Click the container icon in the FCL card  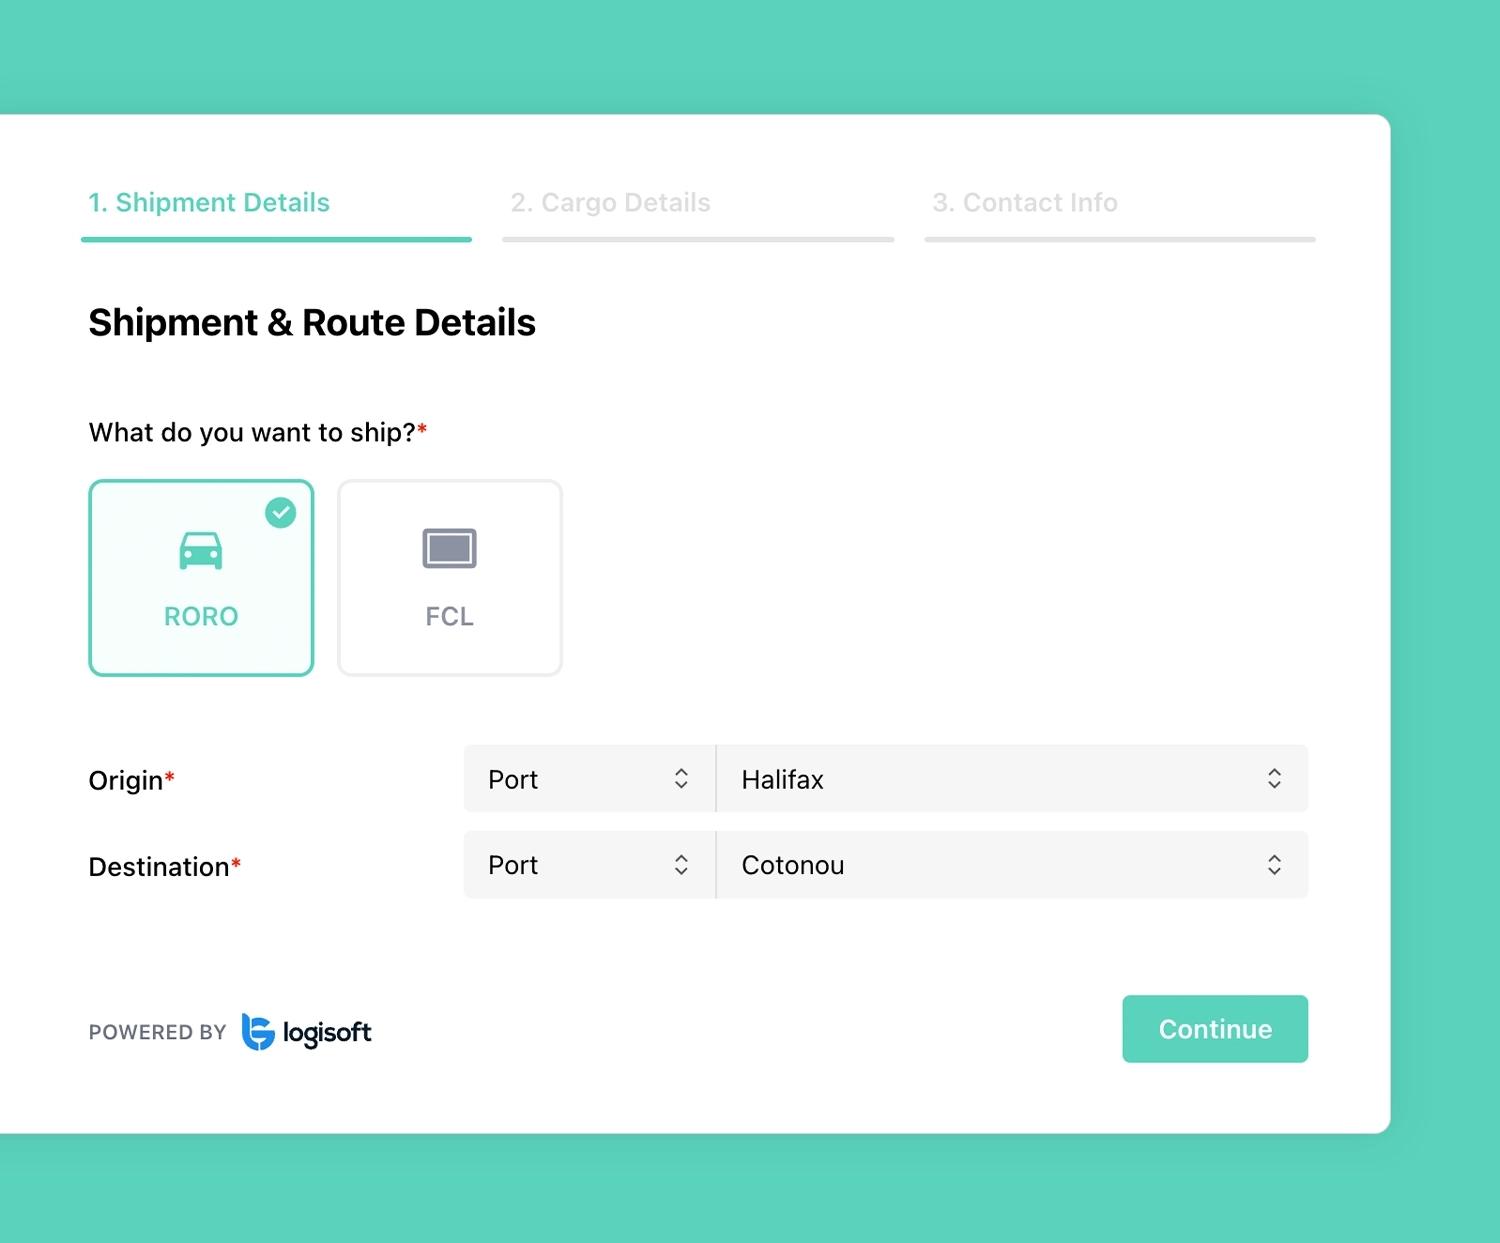click(449, 548)
